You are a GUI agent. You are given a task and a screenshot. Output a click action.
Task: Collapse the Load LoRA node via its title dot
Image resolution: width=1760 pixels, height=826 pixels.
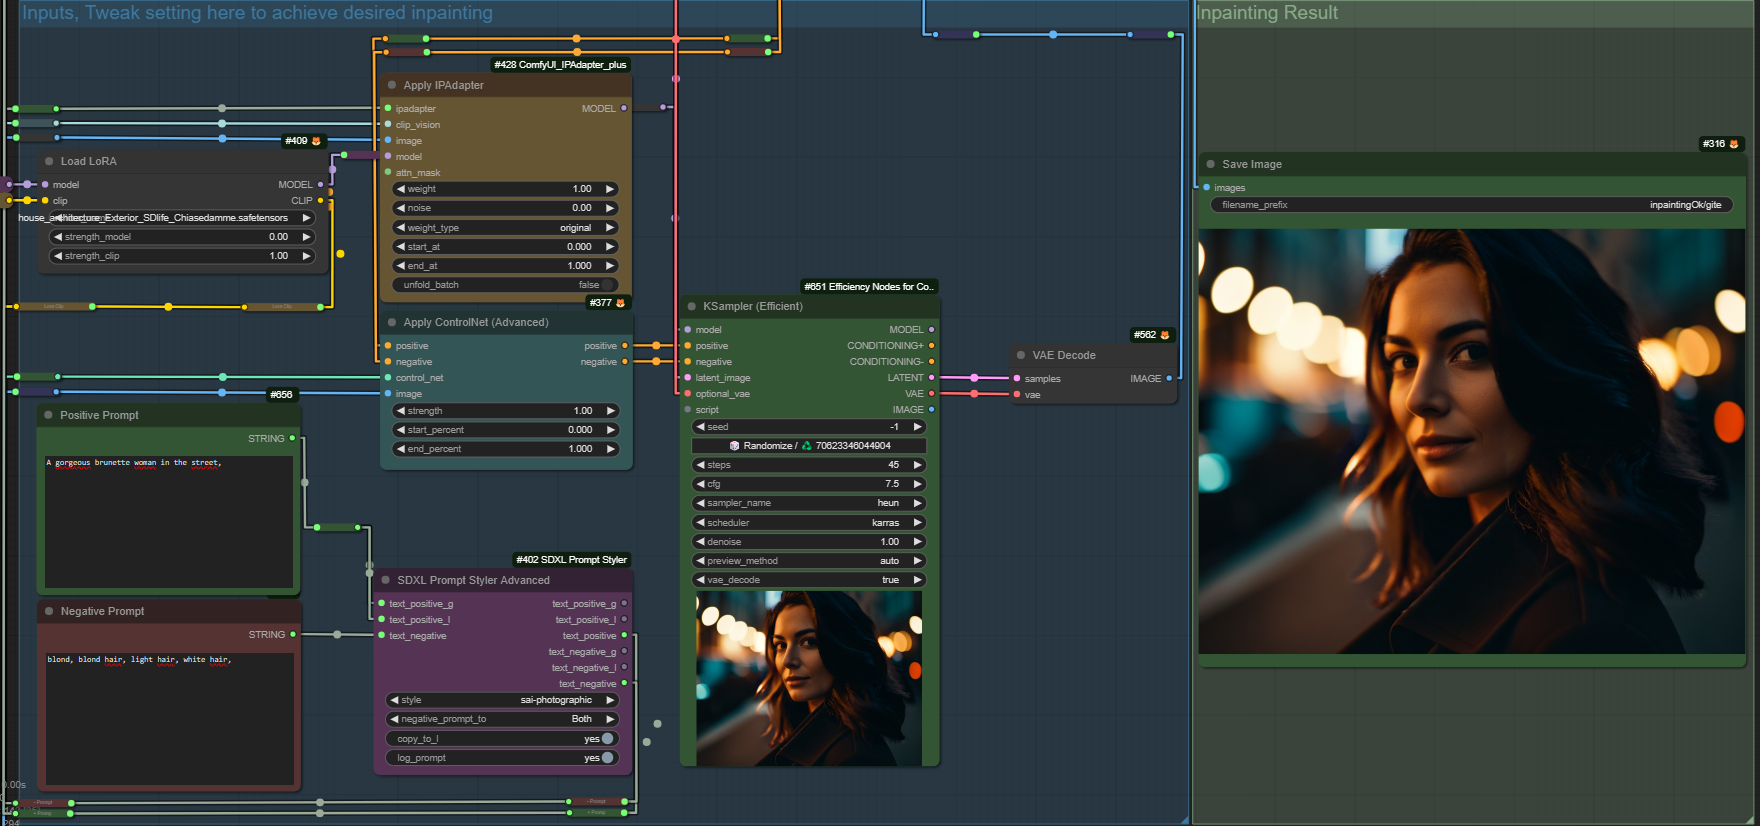click(x=49, y=161)
